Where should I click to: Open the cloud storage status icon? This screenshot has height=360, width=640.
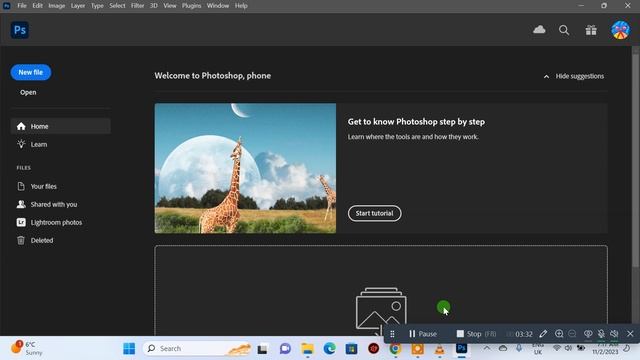(x=539, y=29)
